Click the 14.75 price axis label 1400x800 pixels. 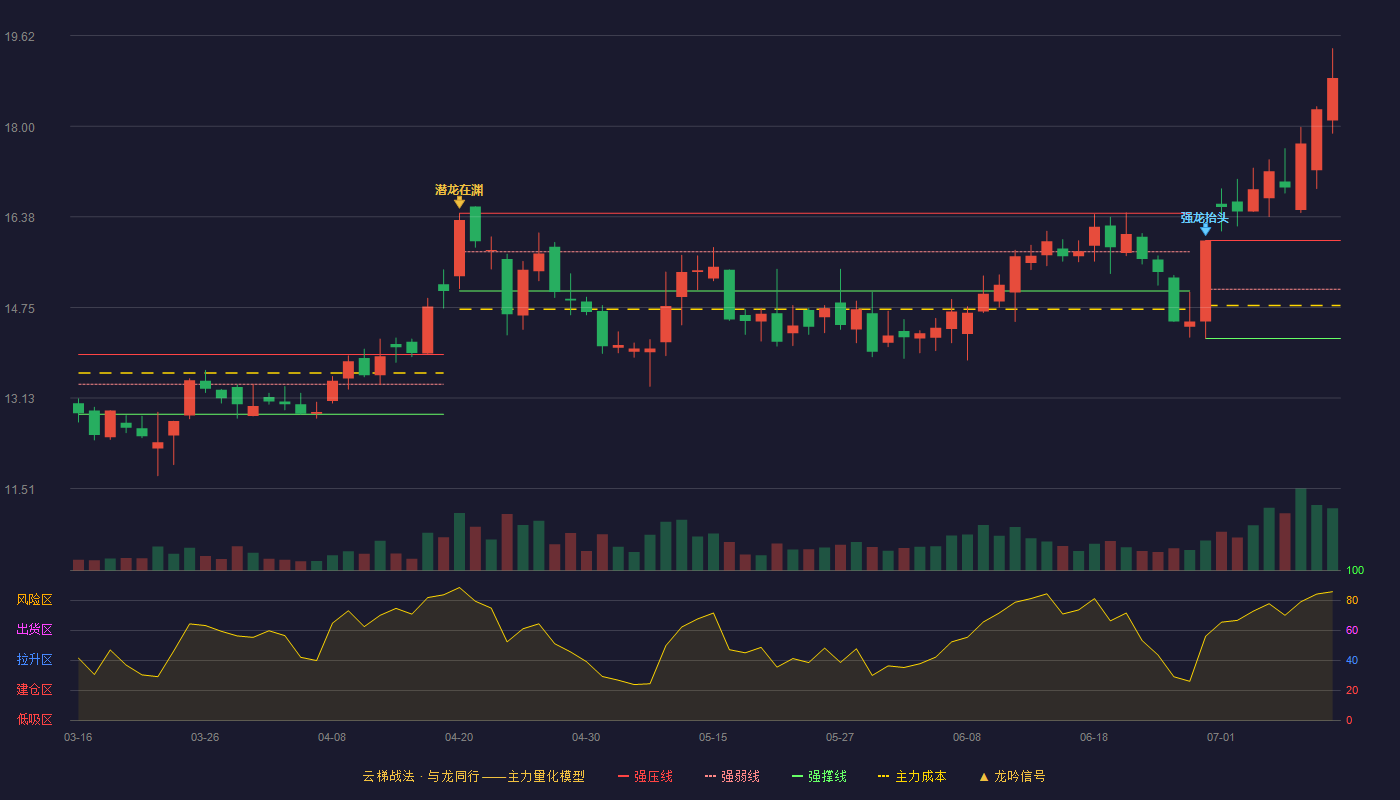click(19, 308)
